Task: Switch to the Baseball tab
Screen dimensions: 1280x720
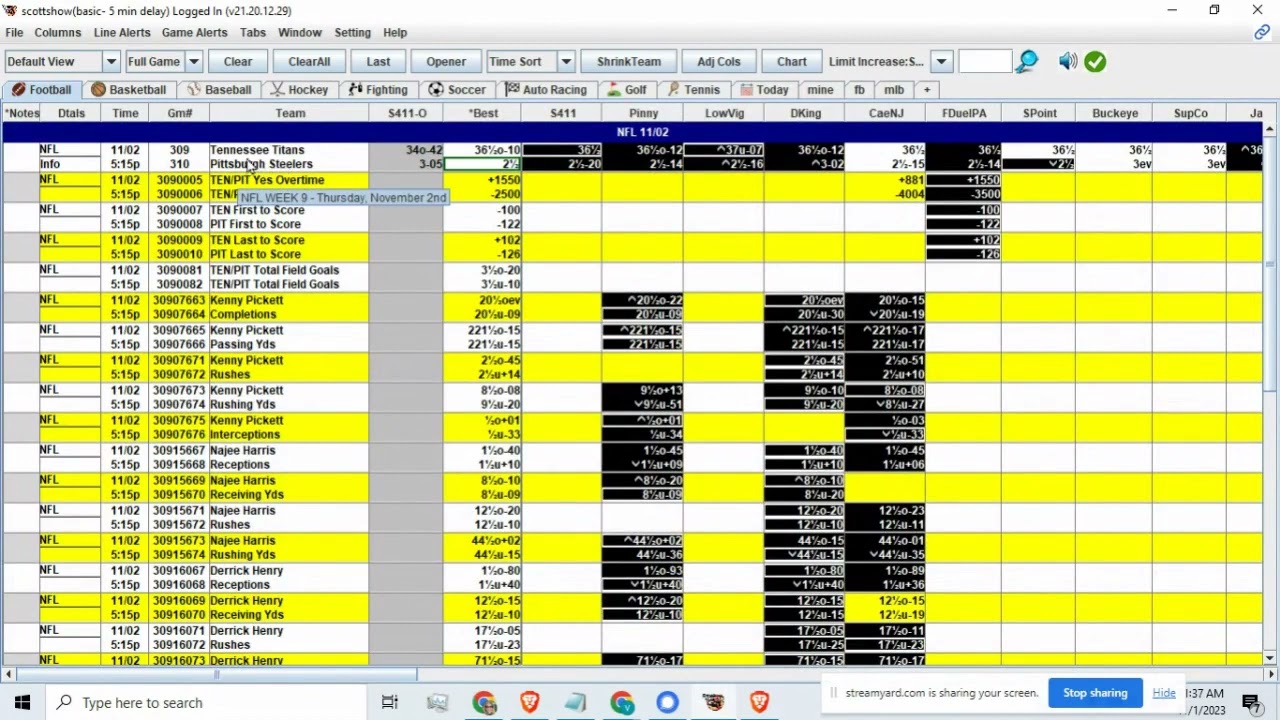Action: coord(218,90)
